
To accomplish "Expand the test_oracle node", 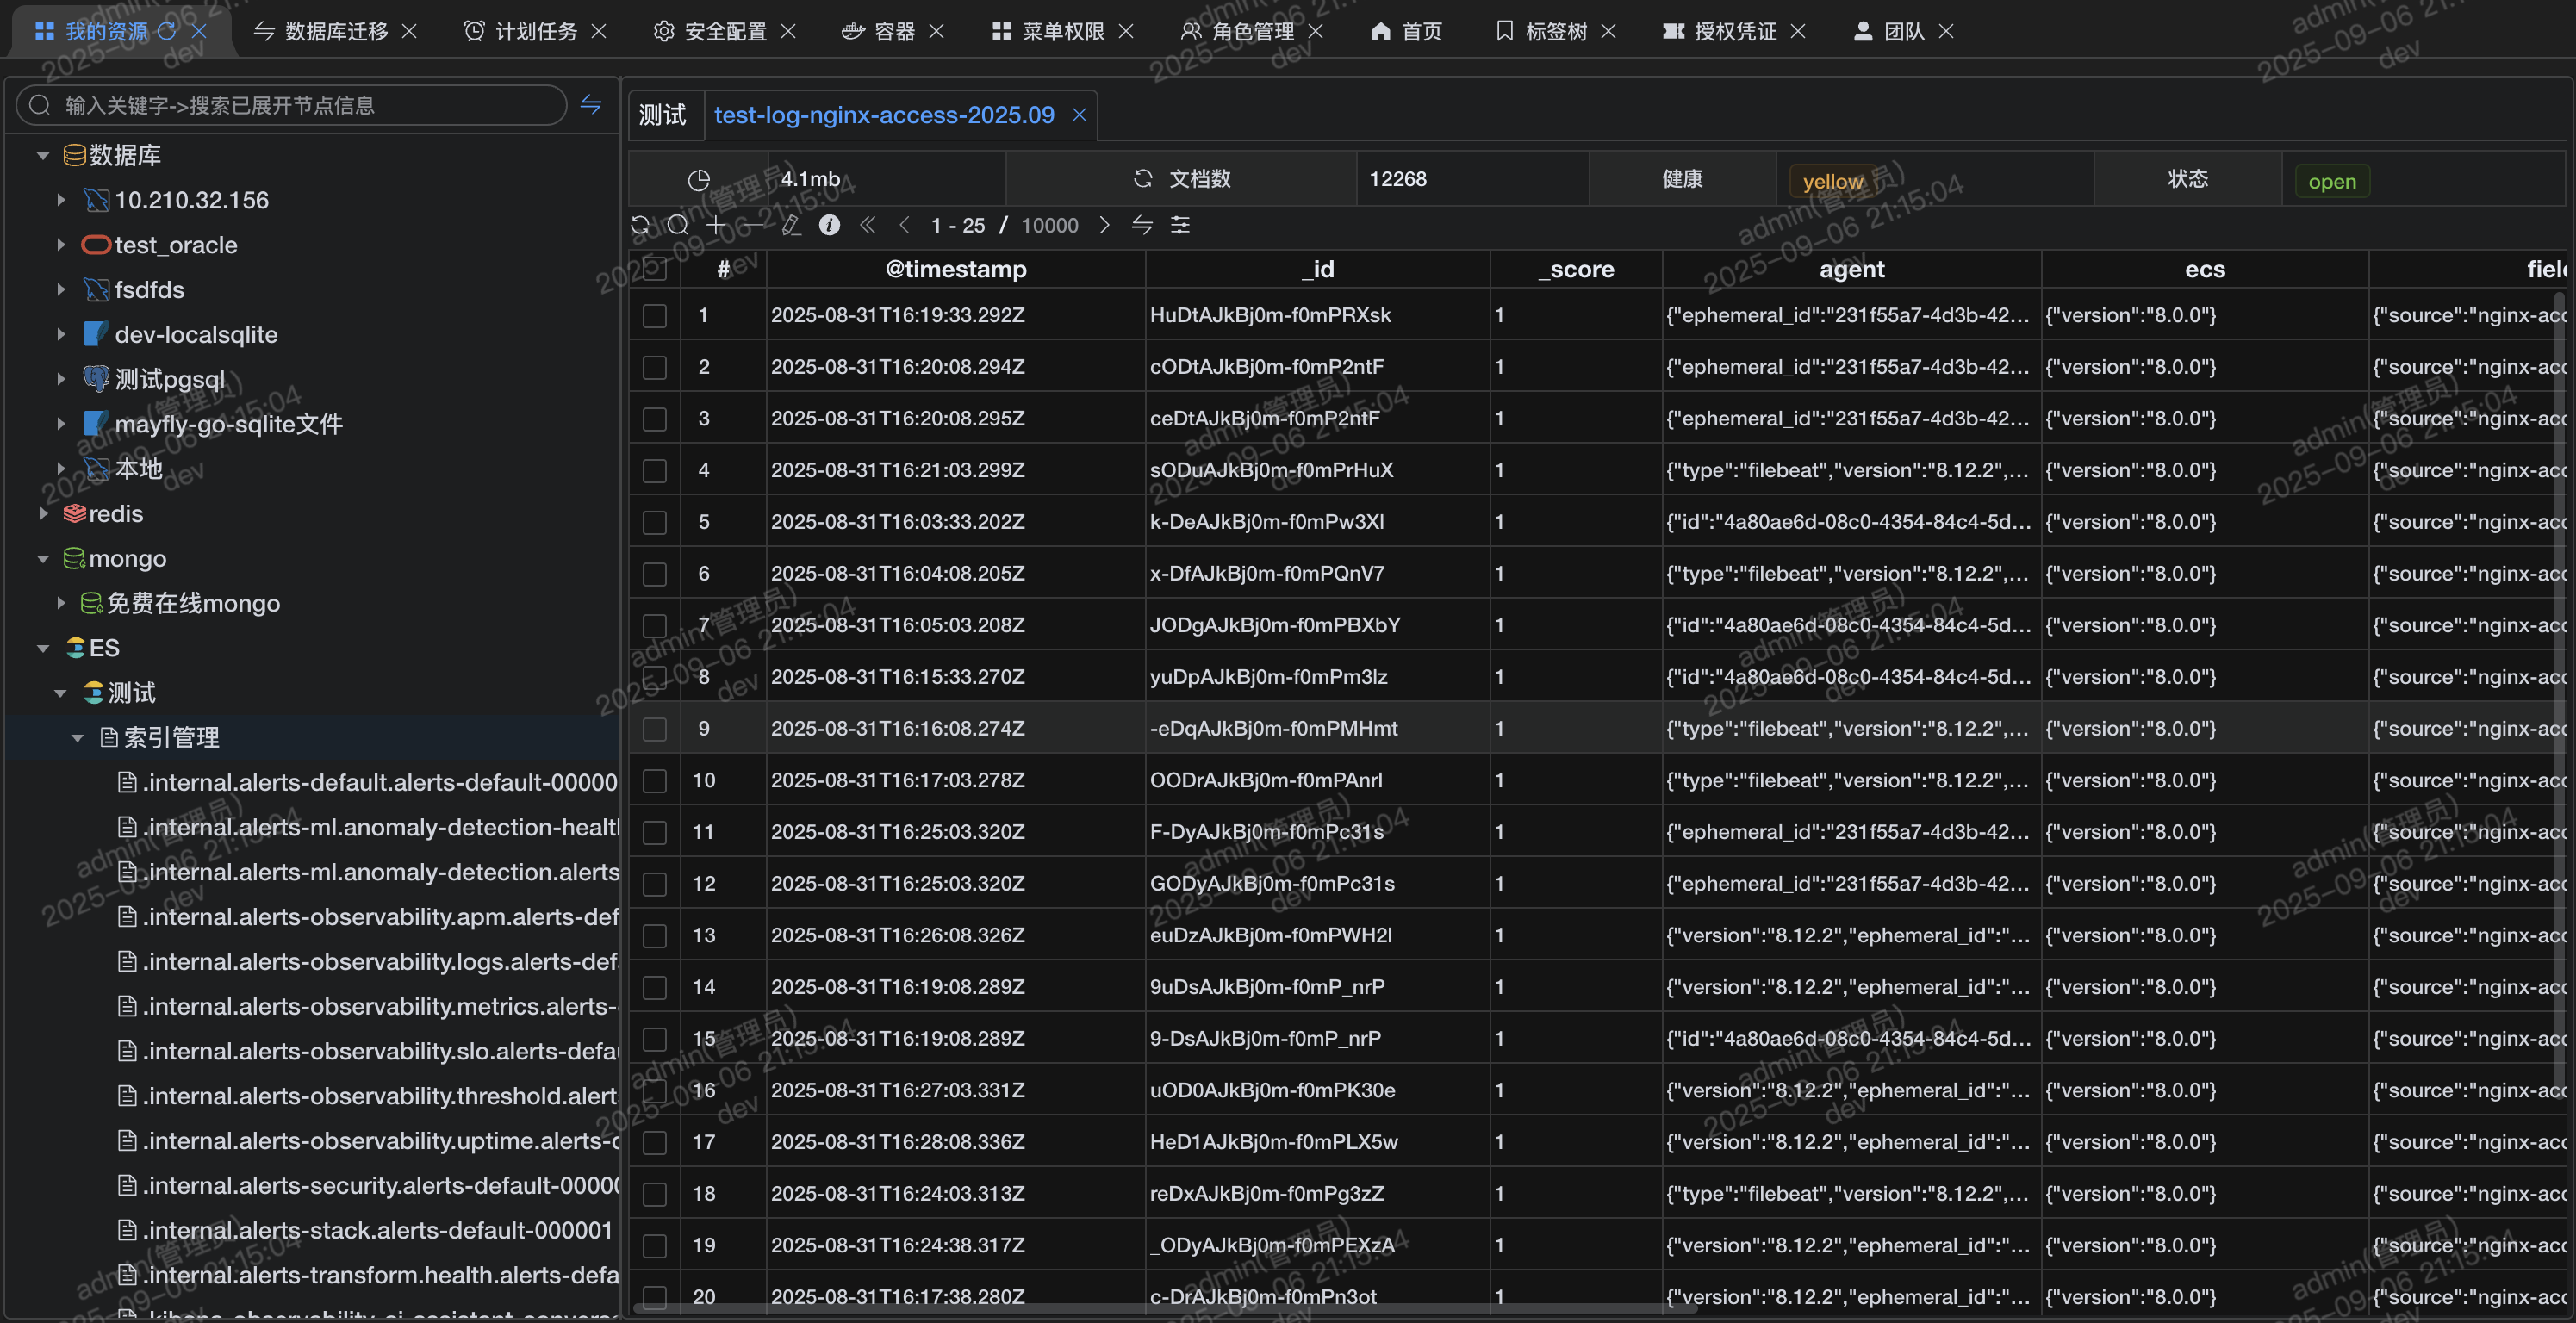I will [61, 245].
